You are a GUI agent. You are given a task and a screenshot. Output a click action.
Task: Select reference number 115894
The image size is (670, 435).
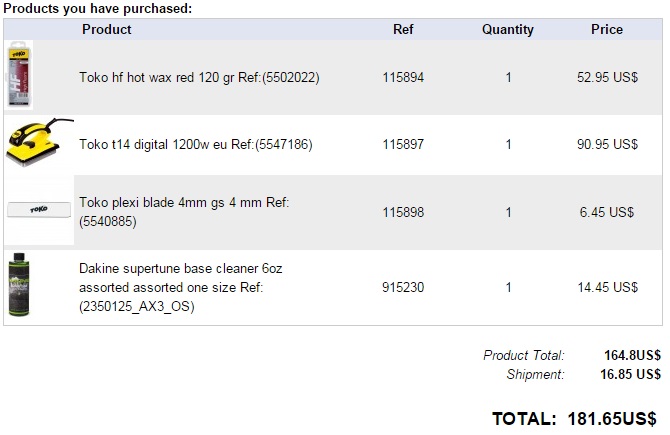click(x=403, y=77)
